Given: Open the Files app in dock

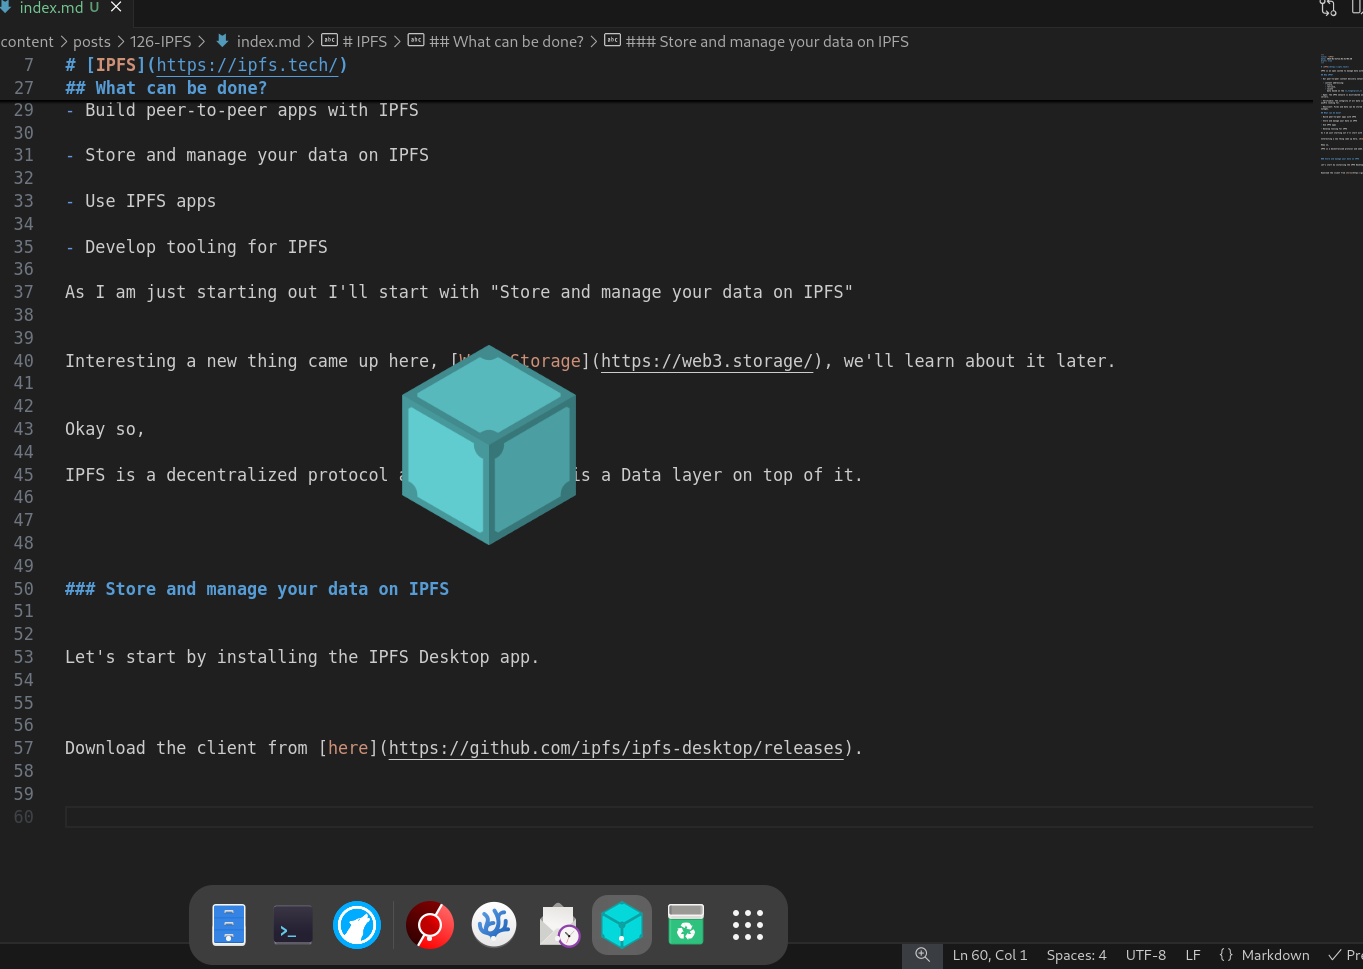Looking at the screenshot, I should click(229, 924).
